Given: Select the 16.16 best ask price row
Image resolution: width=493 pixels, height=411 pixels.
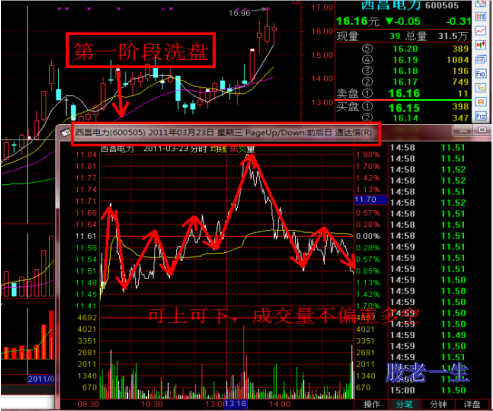Looking at the screenshot, I should coord(403,94).
